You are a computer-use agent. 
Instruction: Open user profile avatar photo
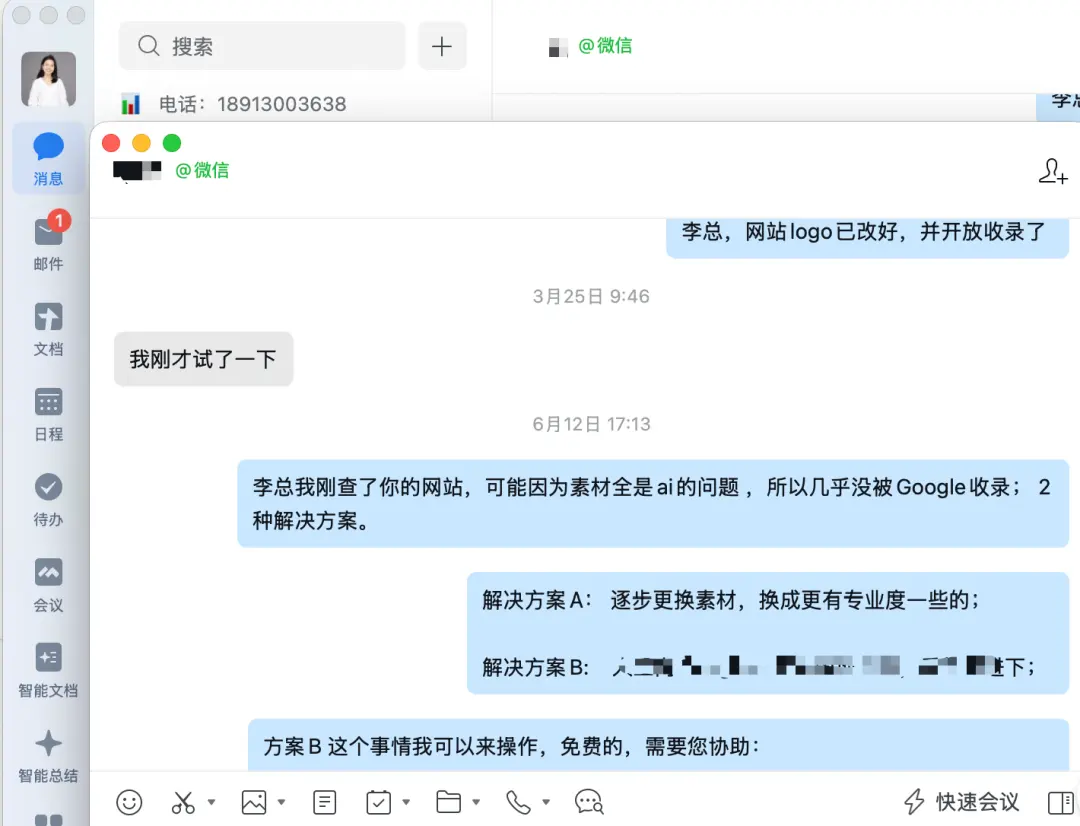tap(48, 79)
